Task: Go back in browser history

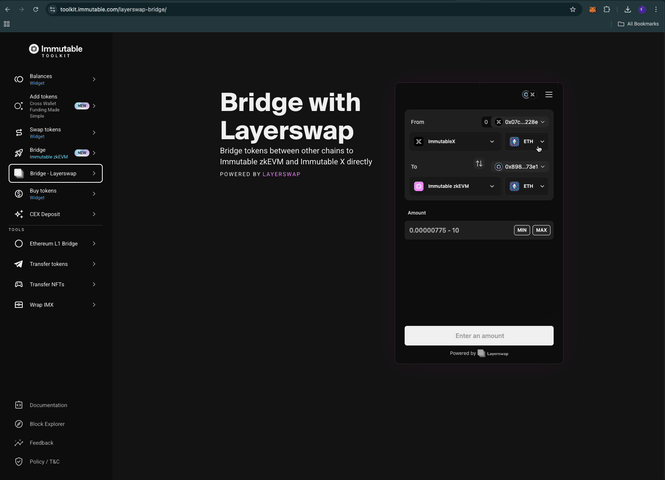Action: click(8, 9)
